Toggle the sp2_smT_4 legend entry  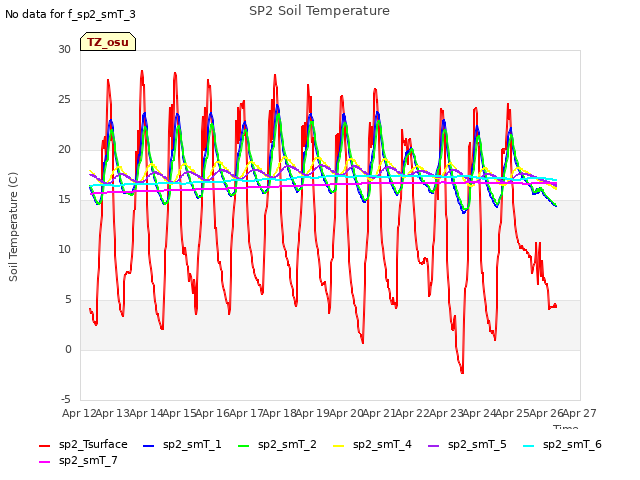click(x=372, y=444)
